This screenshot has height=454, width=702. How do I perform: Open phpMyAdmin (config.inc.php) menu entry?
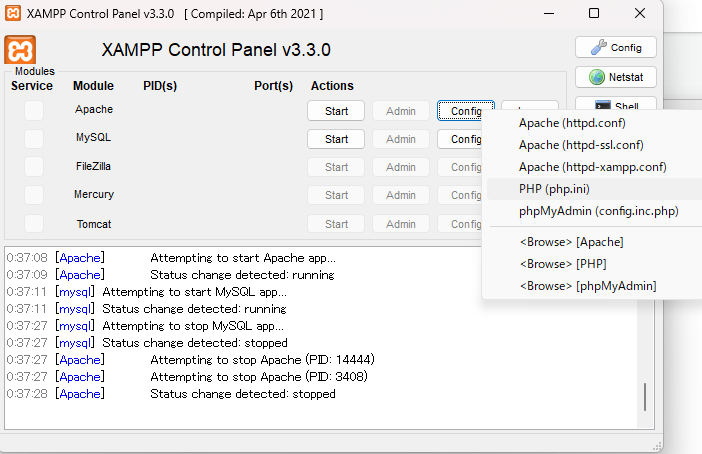click(594, 211)
